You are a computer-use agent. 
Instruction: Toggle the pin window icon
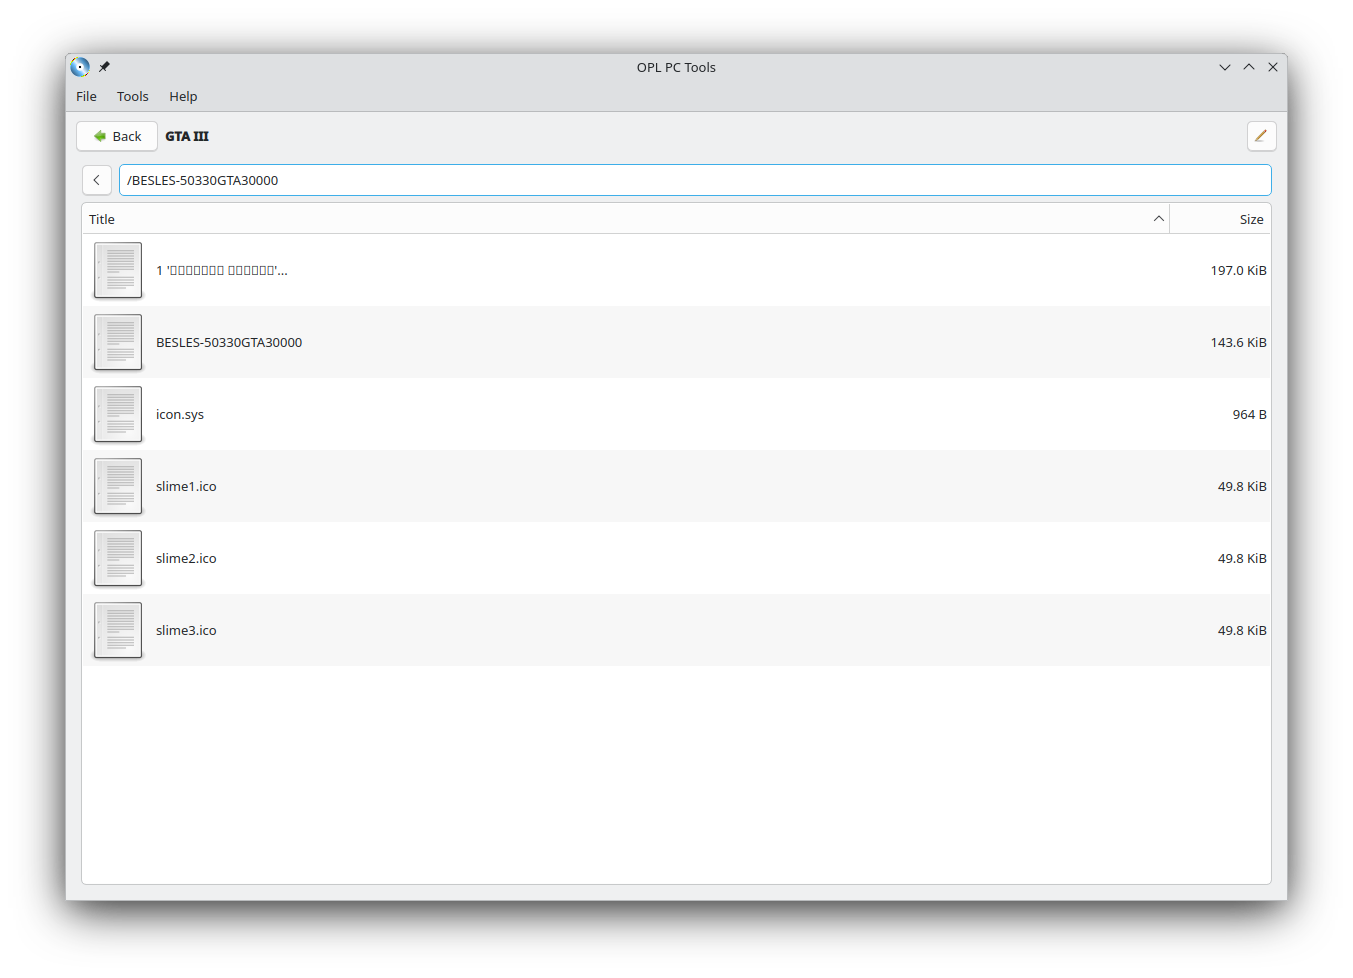tap(104, 67)
